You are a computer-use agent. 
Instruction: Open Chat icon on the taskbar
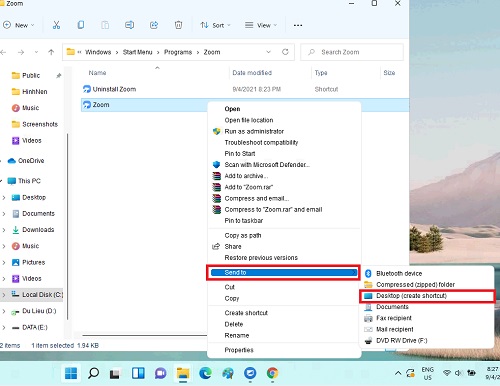(160, 373)
